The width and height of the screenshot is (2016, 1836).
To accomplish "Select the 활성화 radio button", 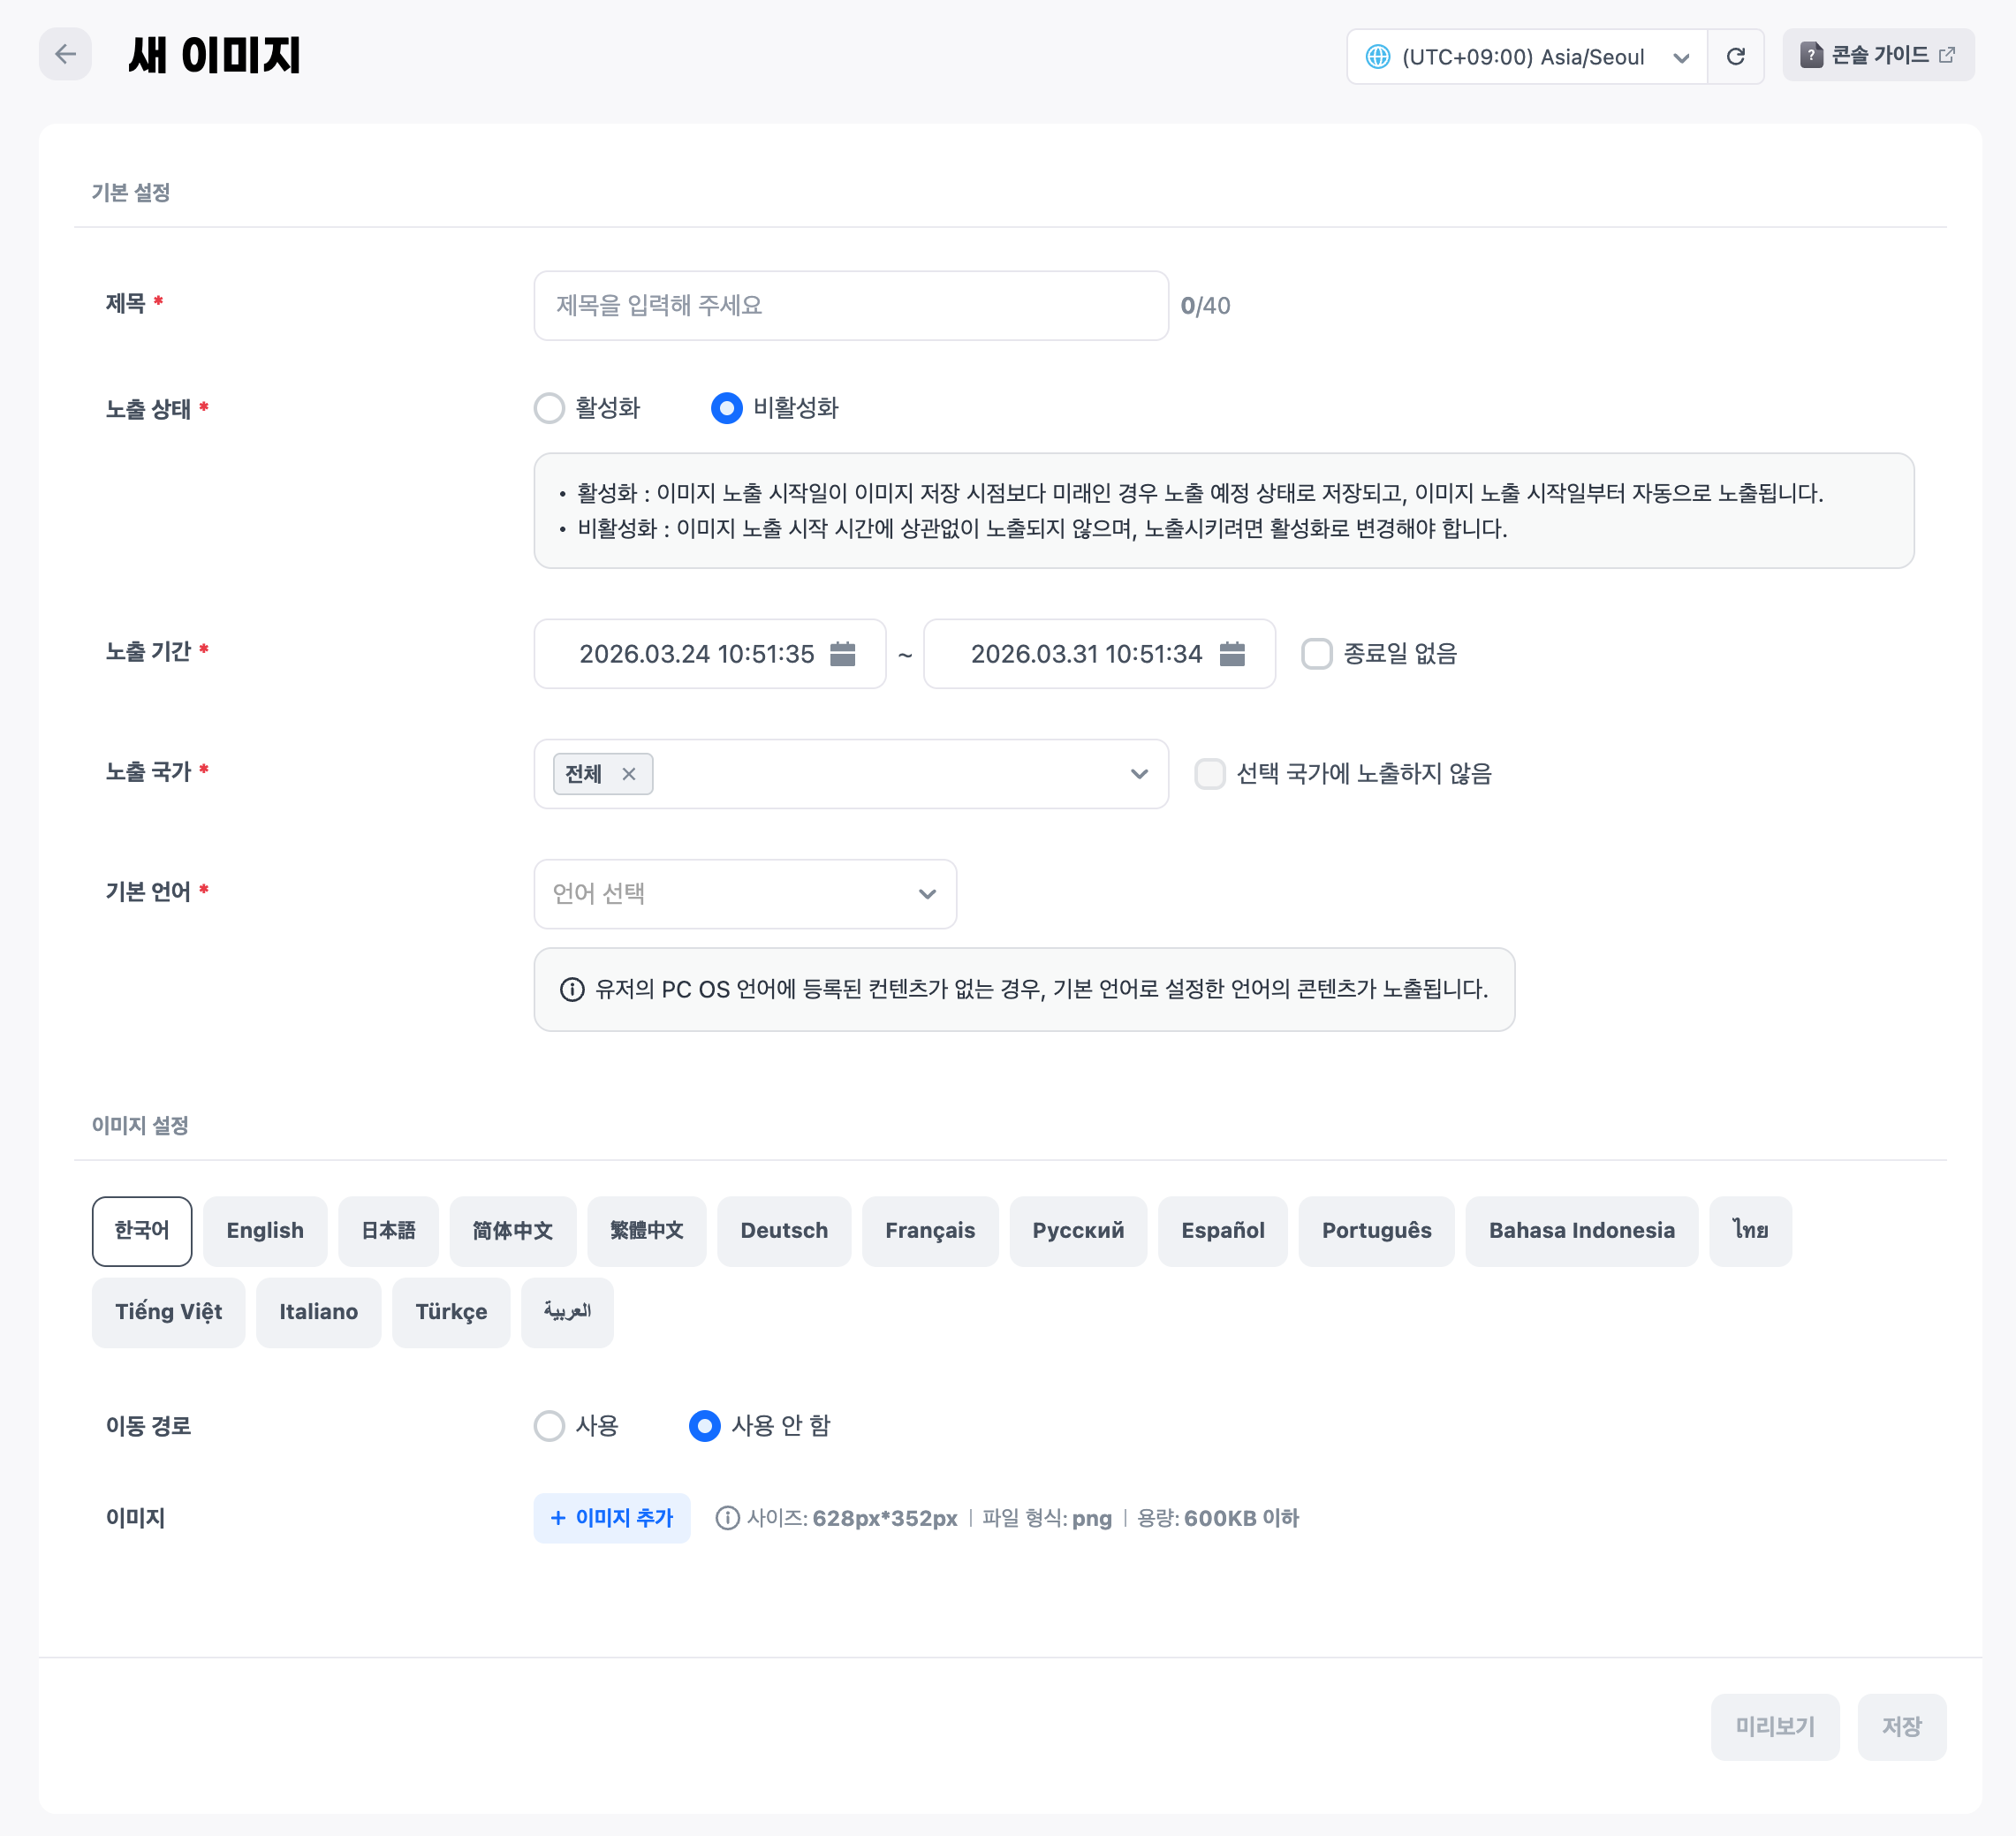I will 550,408.
